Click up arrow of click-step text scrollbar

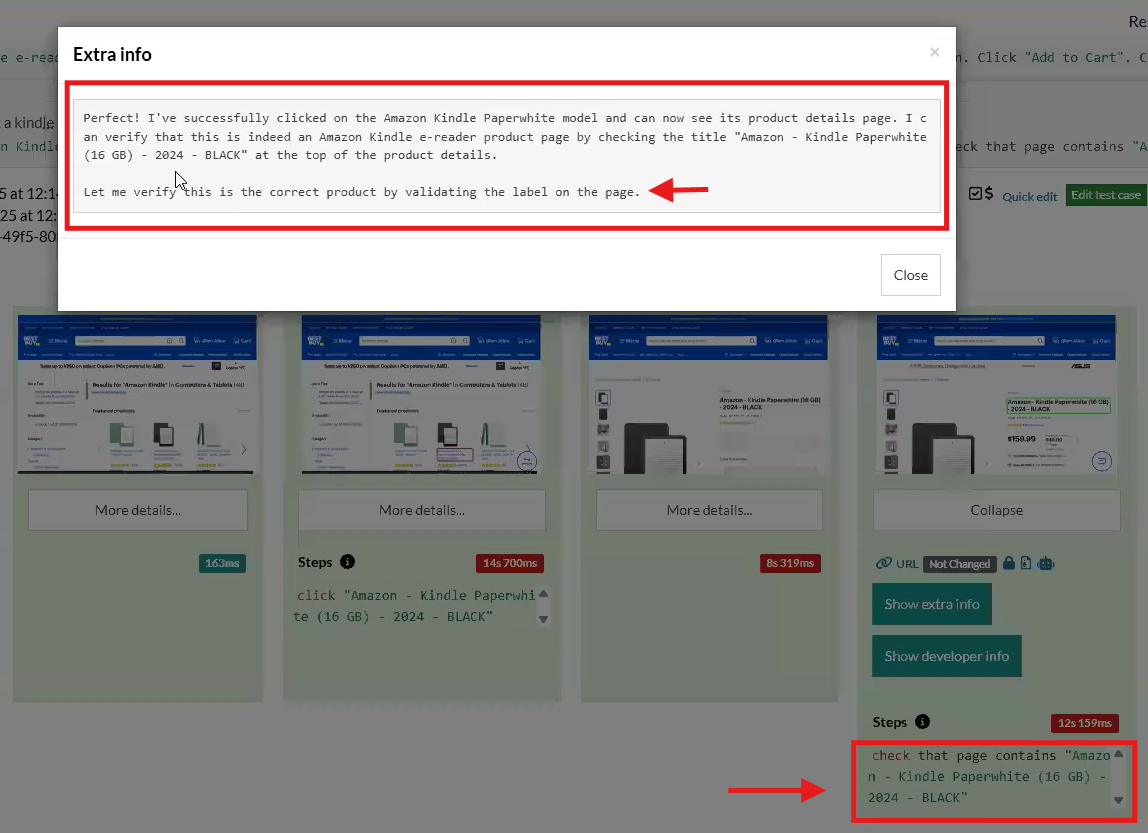[x=543, y=594]
